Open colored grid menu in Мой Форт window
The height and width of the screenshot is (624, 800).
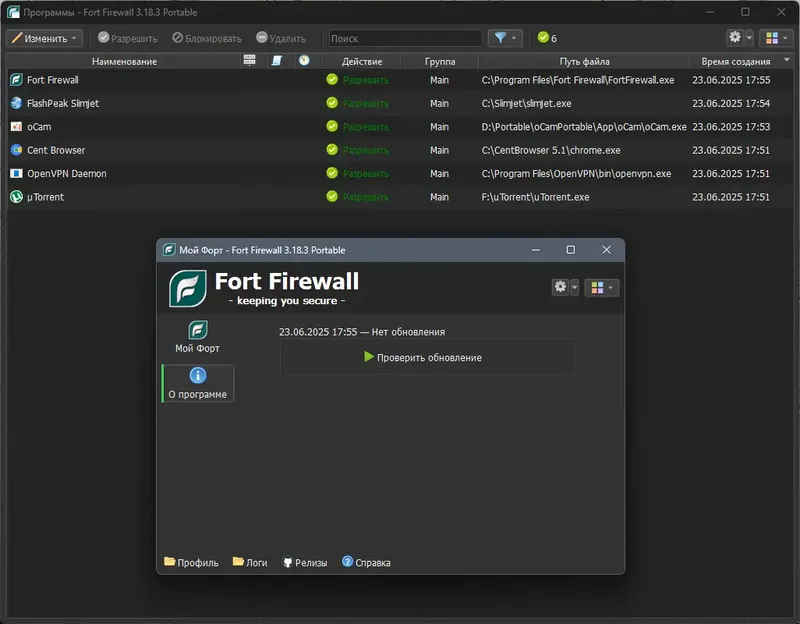[602, 288]
